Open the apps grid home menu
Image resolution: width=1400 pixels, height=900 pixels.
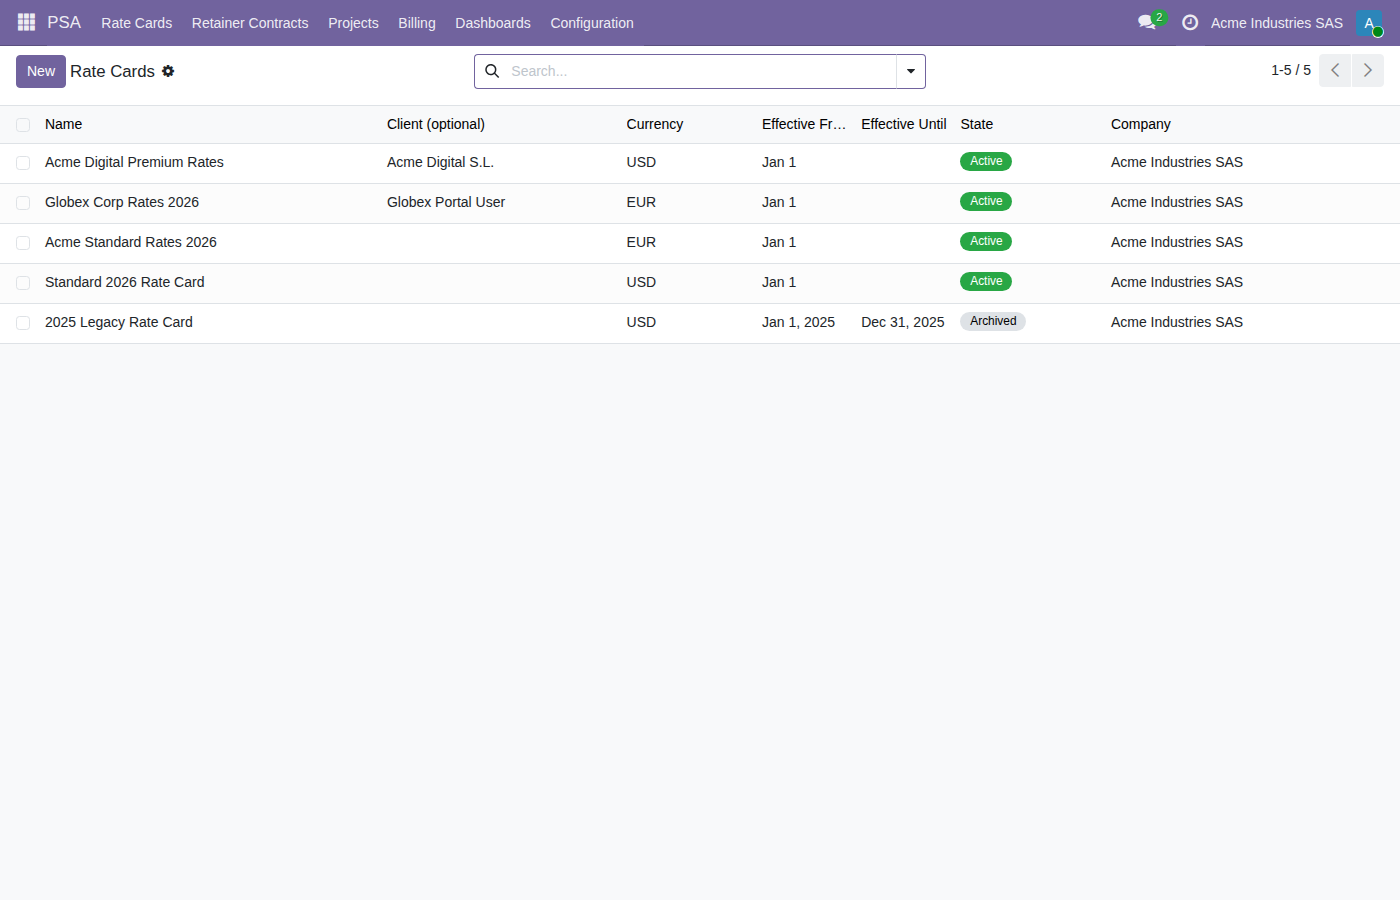coord(26,22)
